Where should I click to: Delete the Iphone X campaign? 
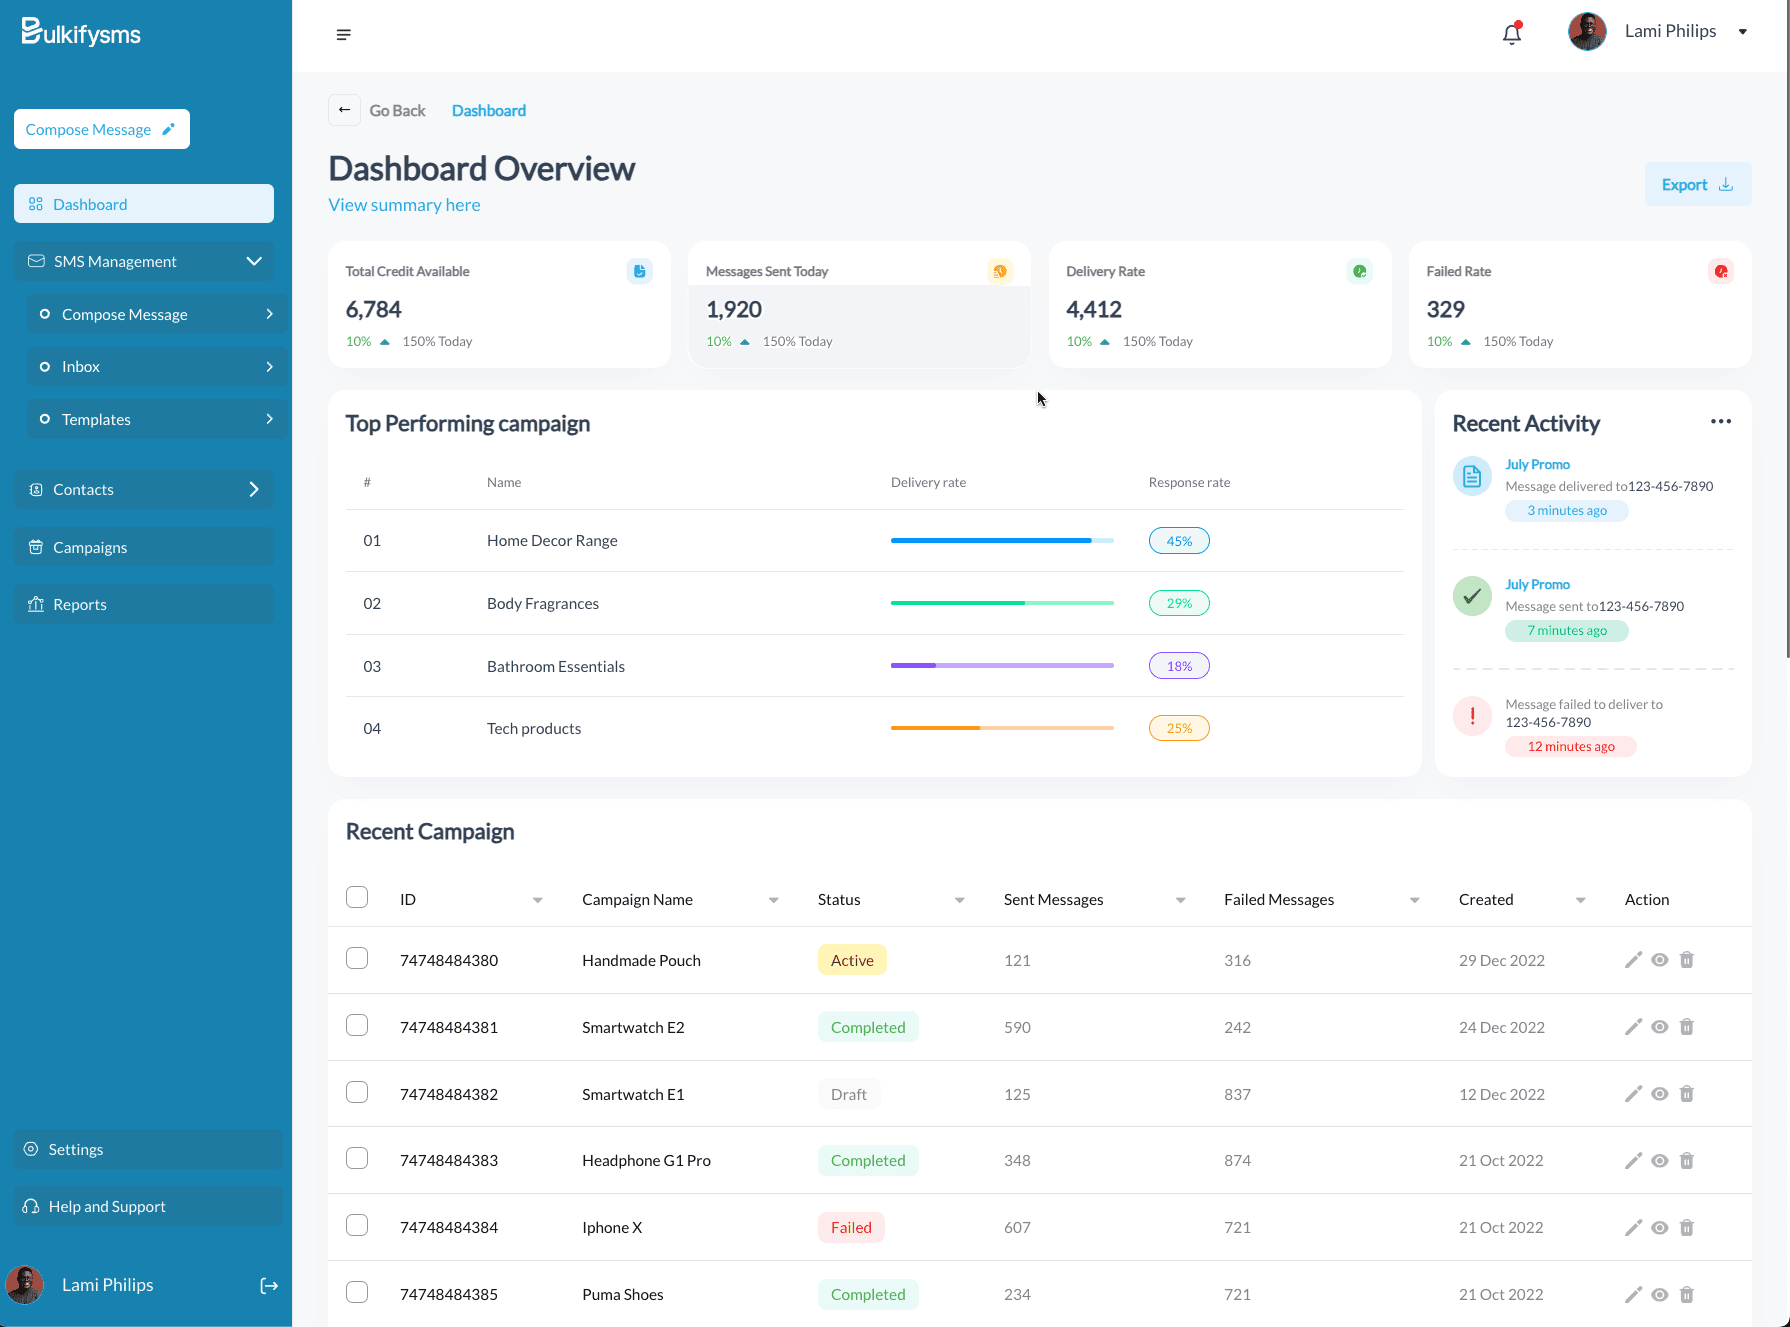click(1687, 1228)
